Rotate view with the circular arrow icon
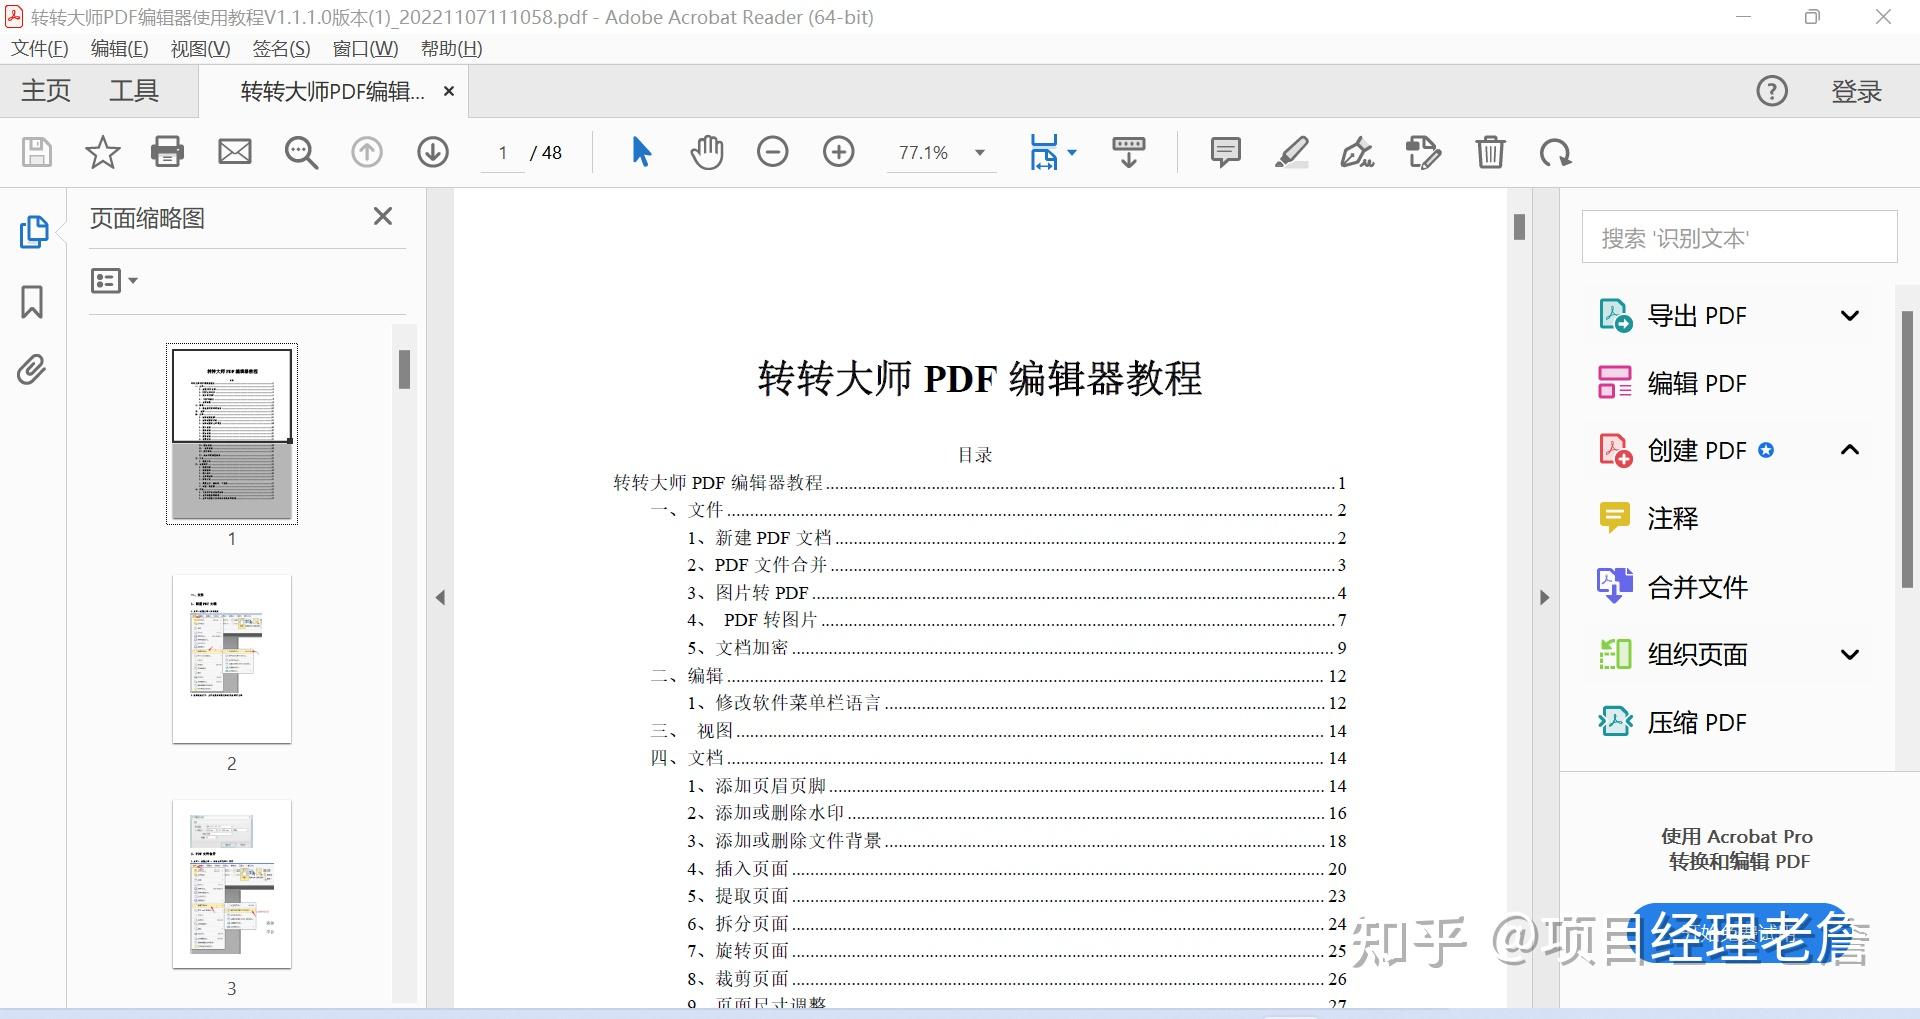The width and height of the screenshot is (1920, 1019). (x=1556, y=153)
